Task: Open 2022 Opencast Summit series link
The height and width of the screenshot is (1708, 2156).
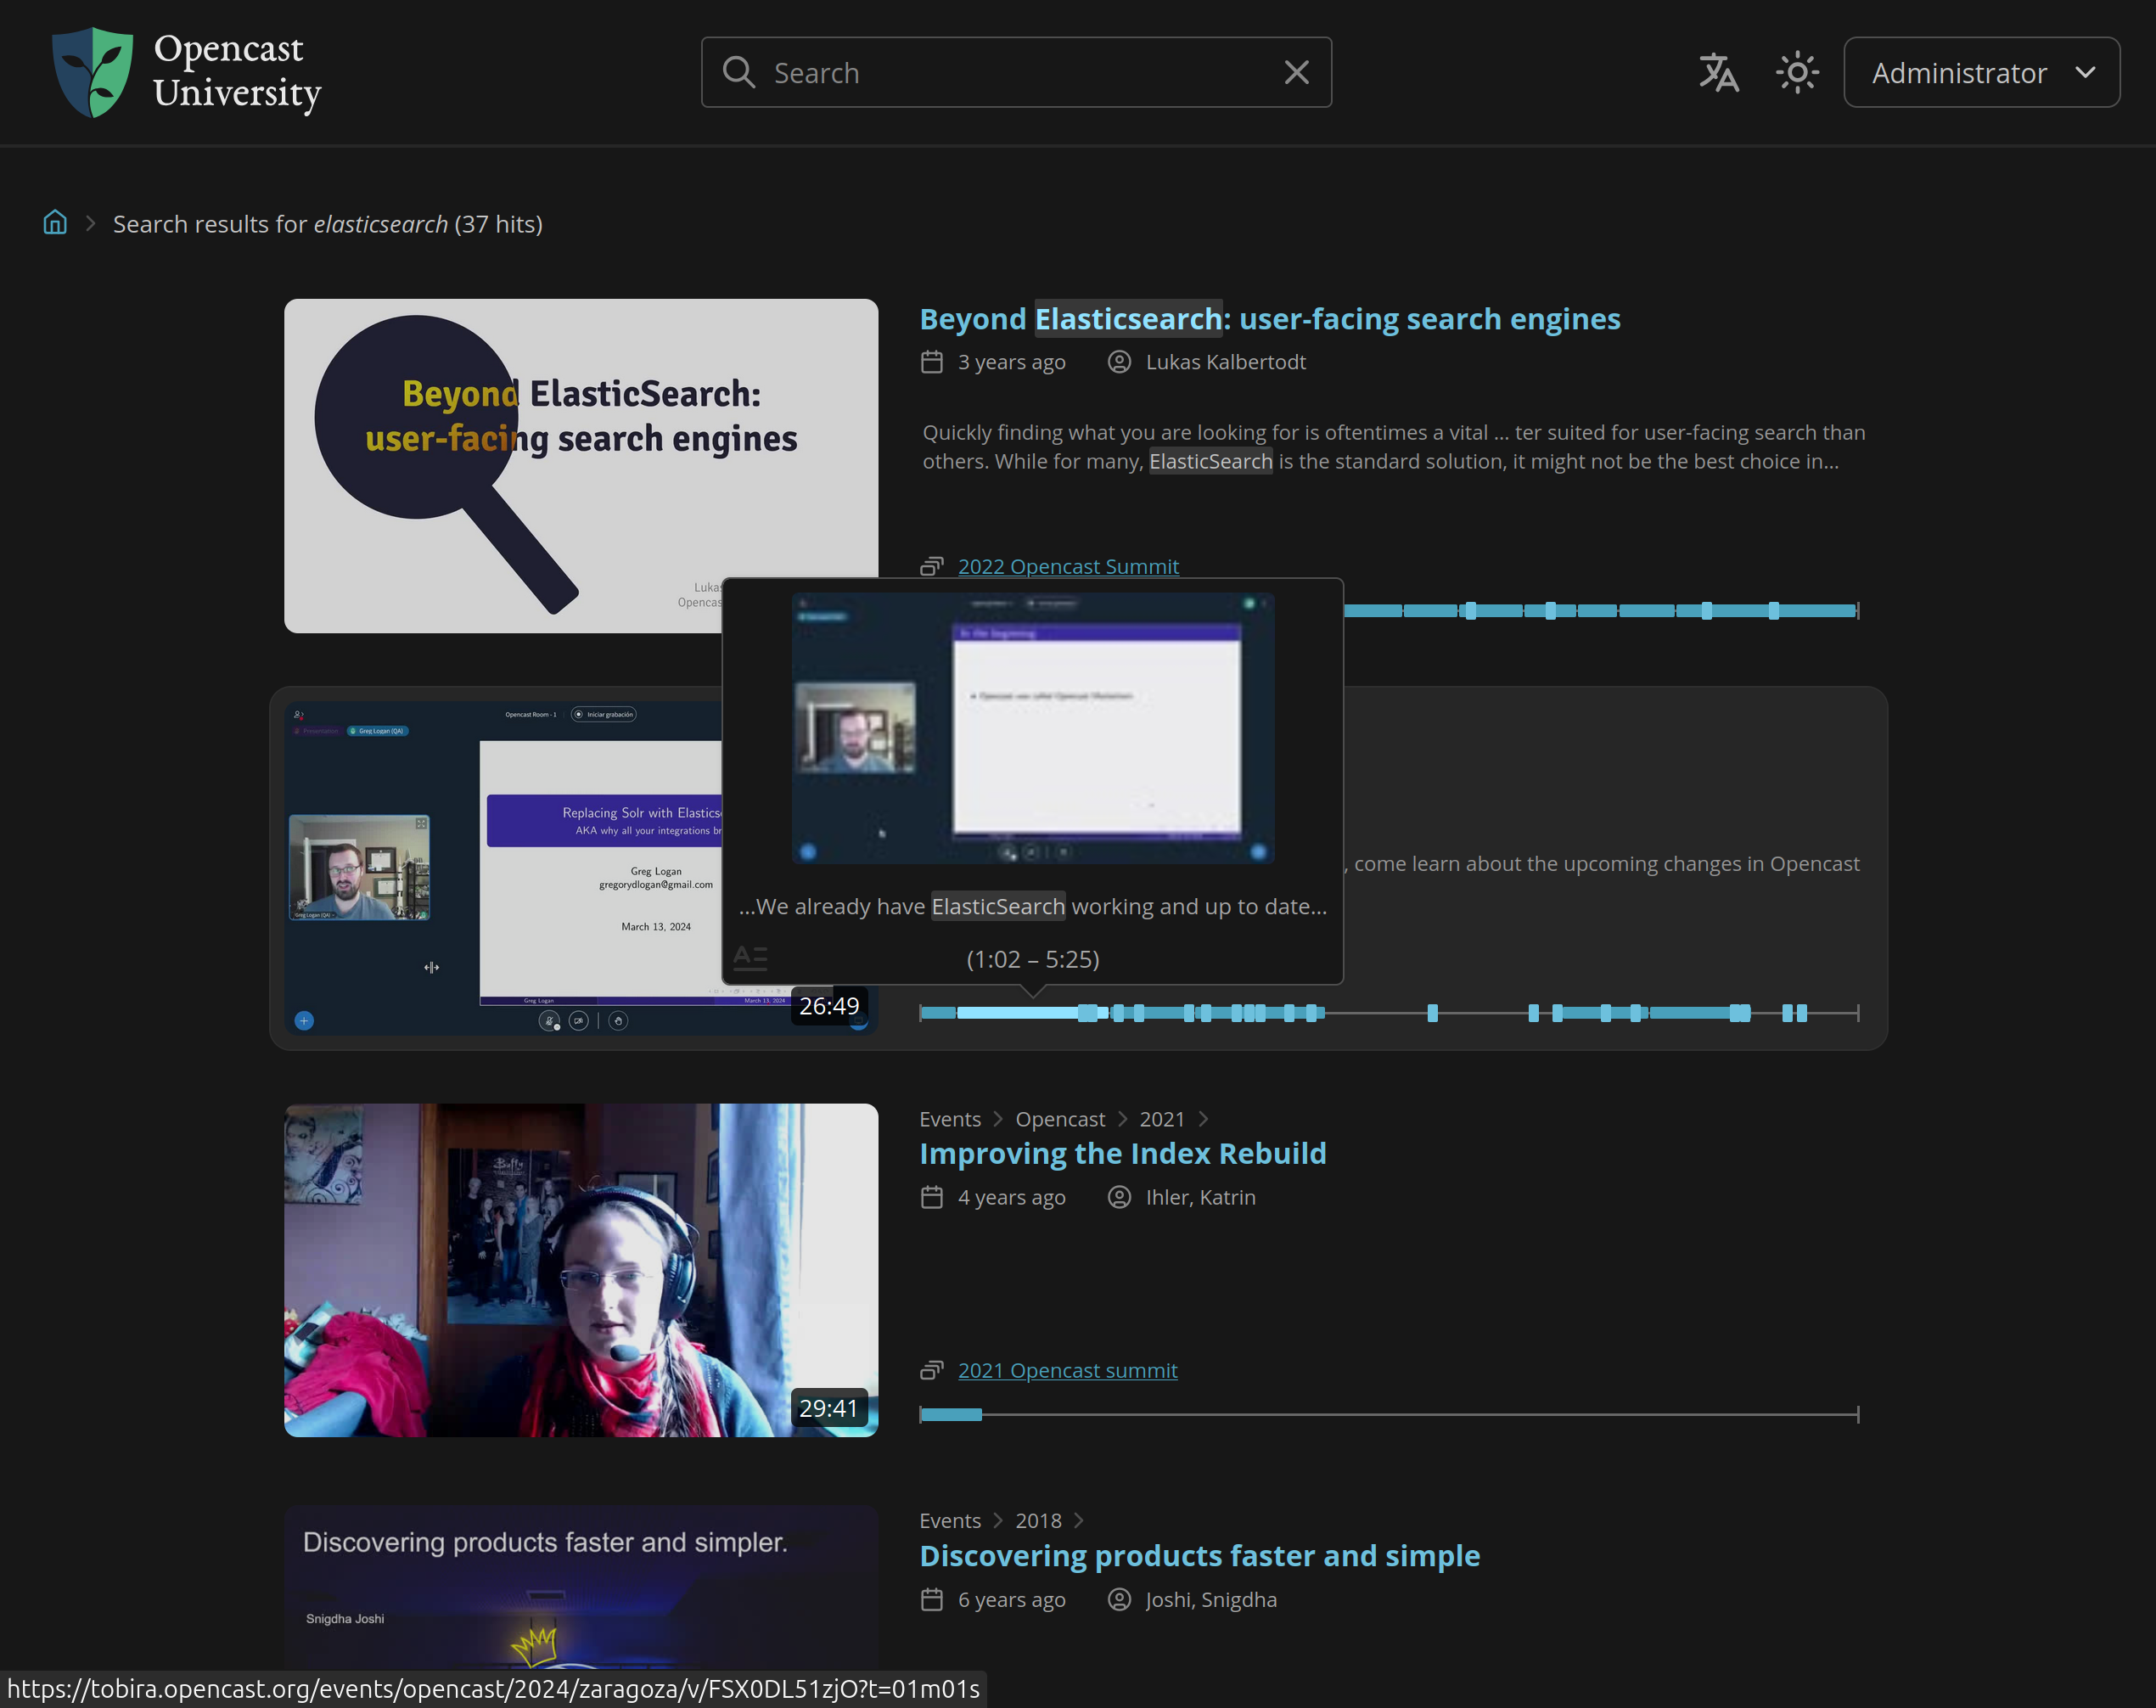Action: point(1067,566)
